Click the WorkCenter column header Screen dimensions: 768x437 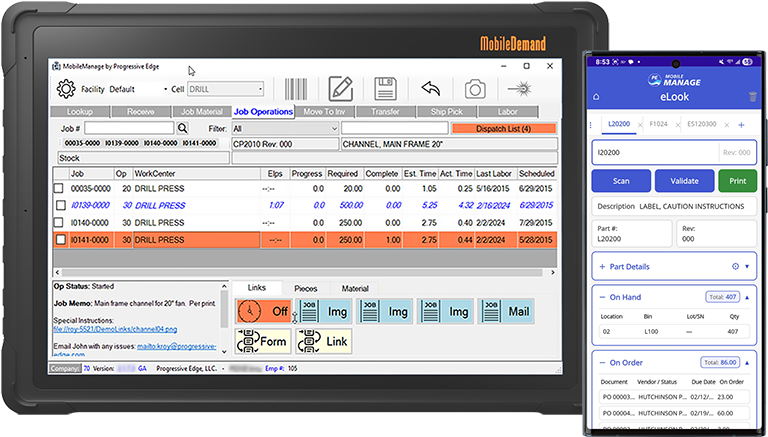tap(196, 173)
